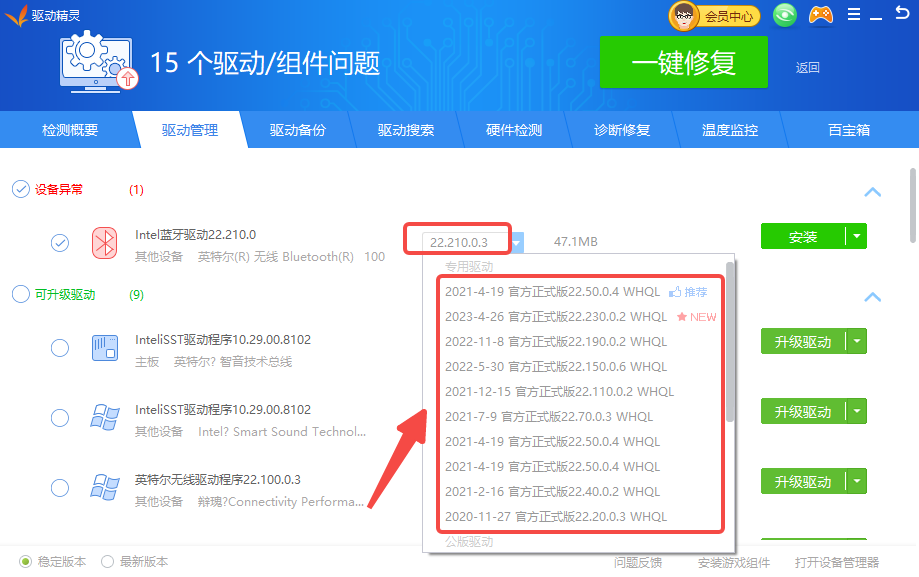Screen dimensions: 919x577
Task: Select the 最新版本 radio button
Action: pyautogui.click(x=108, y=562)
